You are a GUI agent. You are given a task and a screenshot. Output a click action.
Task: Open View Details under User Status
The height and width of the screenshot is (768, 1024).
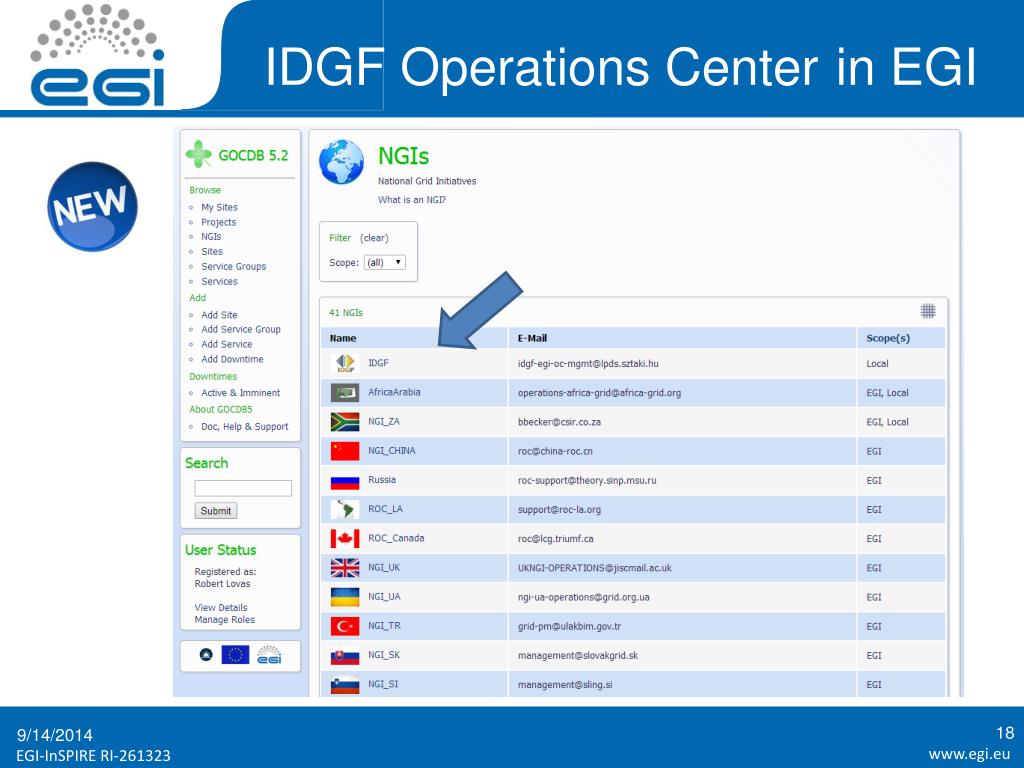coord(221,607)
